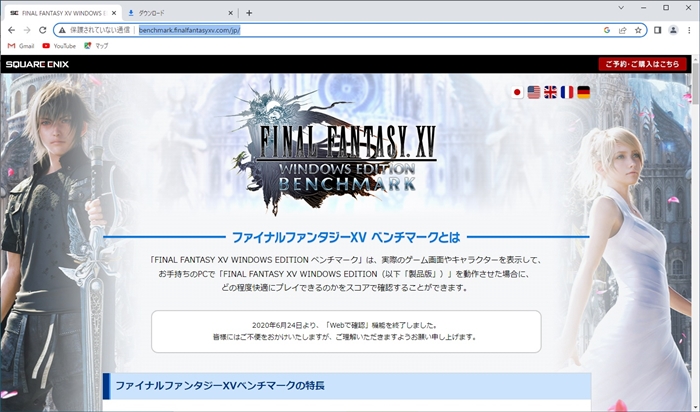Open the browser side panel
Image resolution: width=700 pixels, height=412 pixels.
pos(657,30)
